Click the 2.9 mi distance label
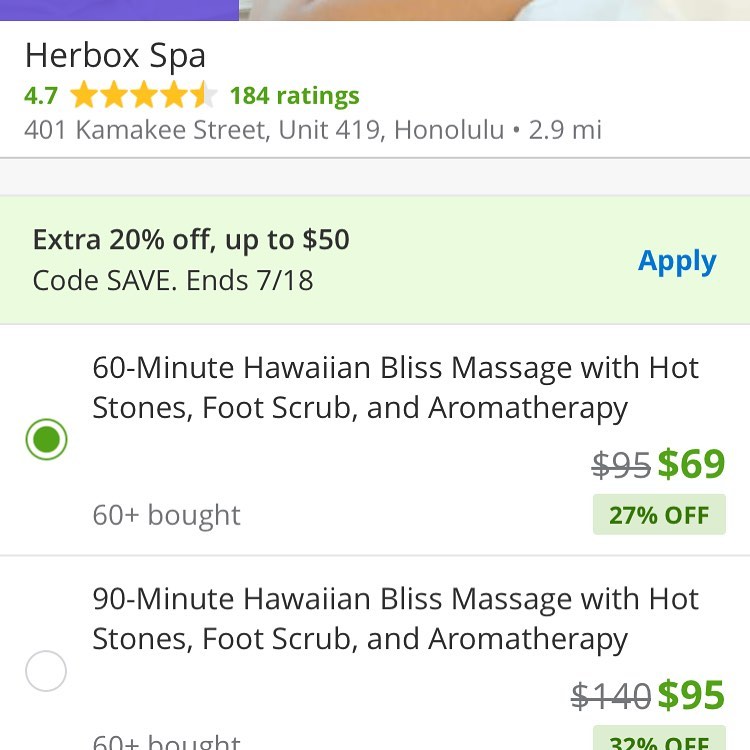The image size is (750, 750). [x=565, y=130]
